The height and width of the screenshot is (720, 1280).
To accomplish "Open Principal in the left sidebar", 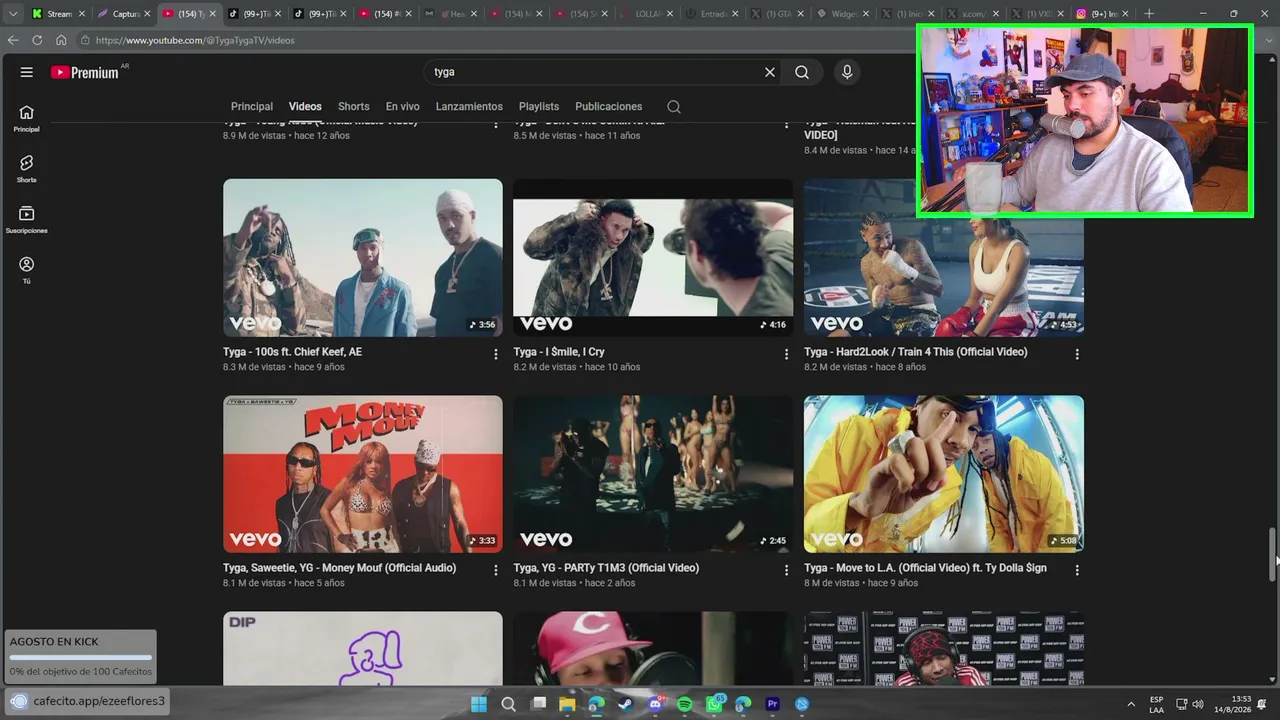I will 27,119.
